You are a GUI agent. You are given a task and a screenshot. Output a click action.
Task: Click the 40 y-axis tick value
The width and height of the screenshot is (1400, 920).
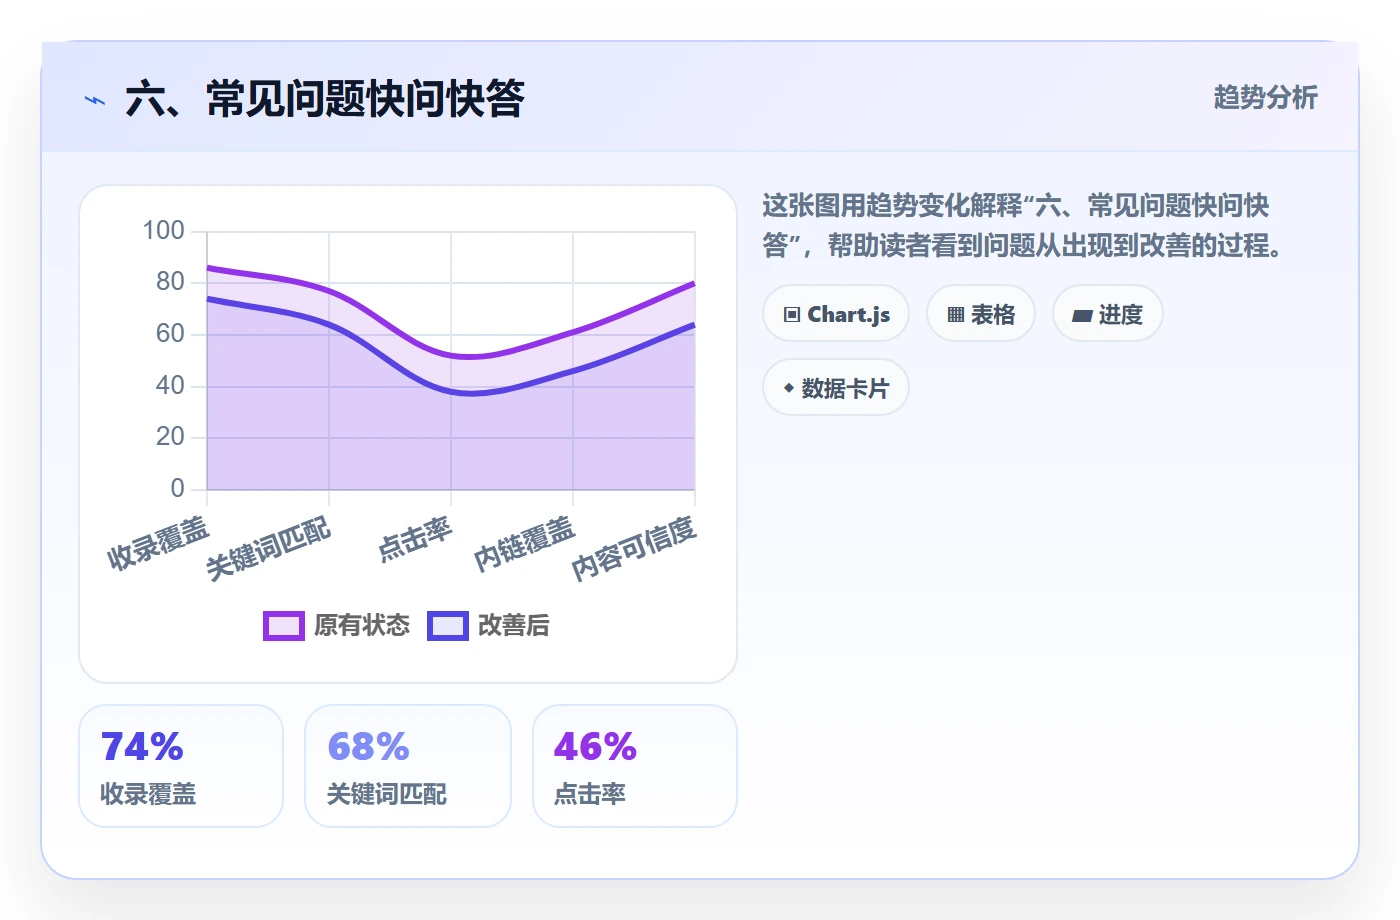(170, 386)
